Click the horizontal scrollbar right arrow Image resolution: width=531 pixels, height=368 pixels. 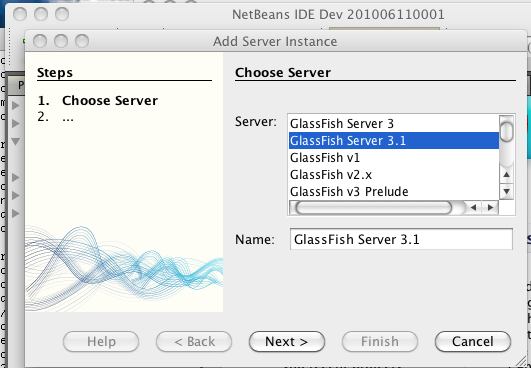(490, 208)
